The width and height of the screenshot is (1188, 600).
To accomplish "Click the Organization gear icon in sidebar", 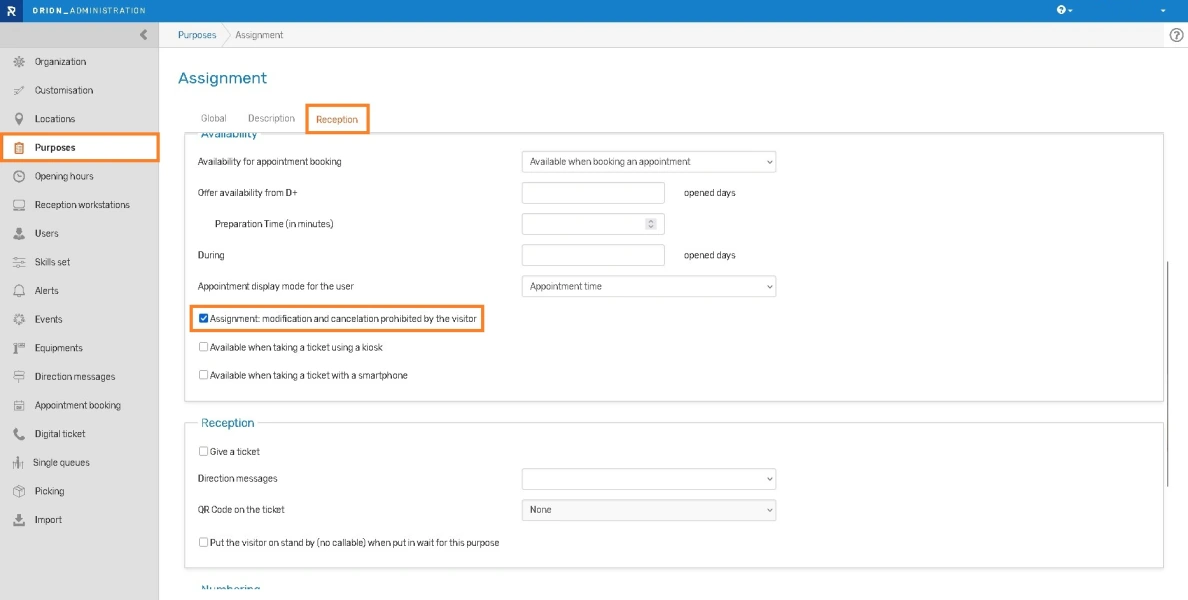I will point(18,62).
